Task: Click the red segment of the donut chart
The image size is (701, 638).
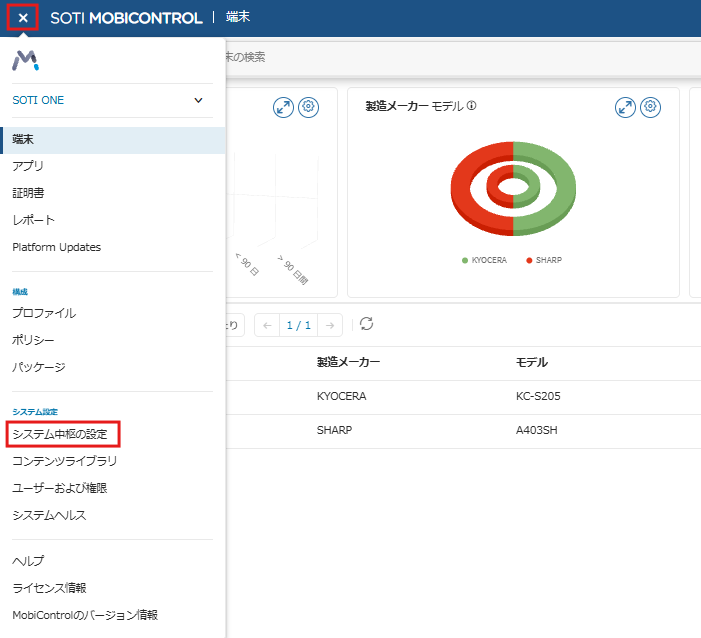Action: click(x=461, y=188)
